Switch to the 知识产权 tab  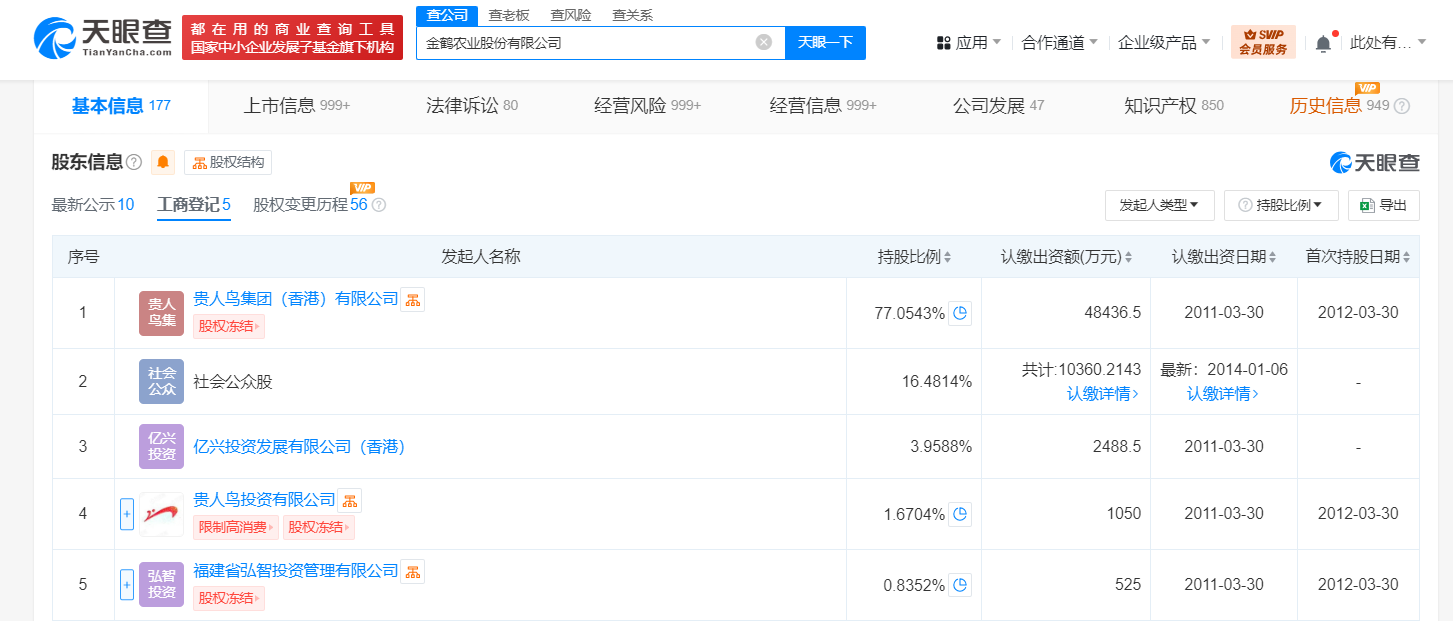coord(1174,106)
